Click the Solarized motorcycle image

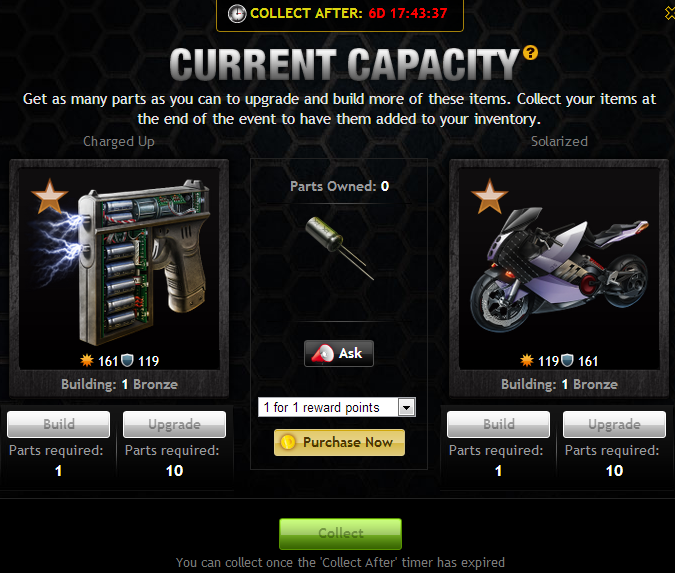point(559,269)
